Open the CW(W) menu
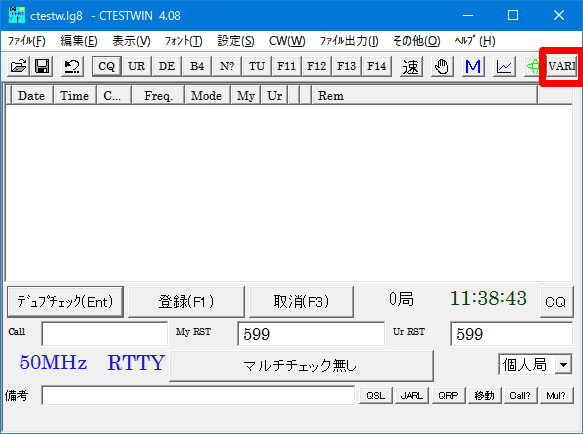Screen dimensions: 583x434 pyautogui.click(x=287, y=41)
